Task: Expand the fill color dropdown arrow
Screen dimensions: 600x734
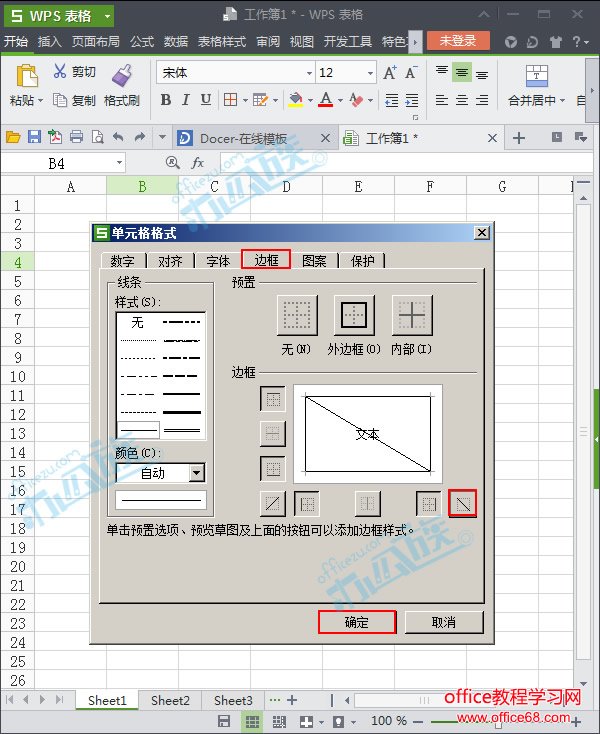Action: [x=310, y=100]
